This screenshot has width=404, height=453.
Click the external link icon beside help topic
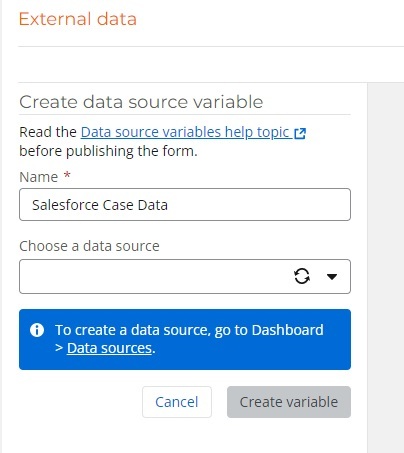pos(300,133)
